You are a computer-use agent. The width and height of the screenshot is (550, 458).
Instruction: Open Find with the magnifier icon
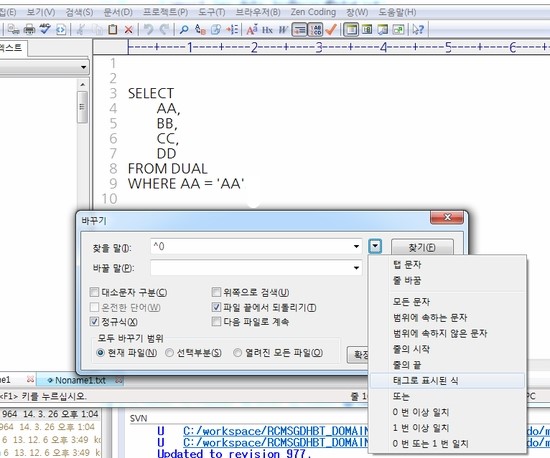[184, 29]
